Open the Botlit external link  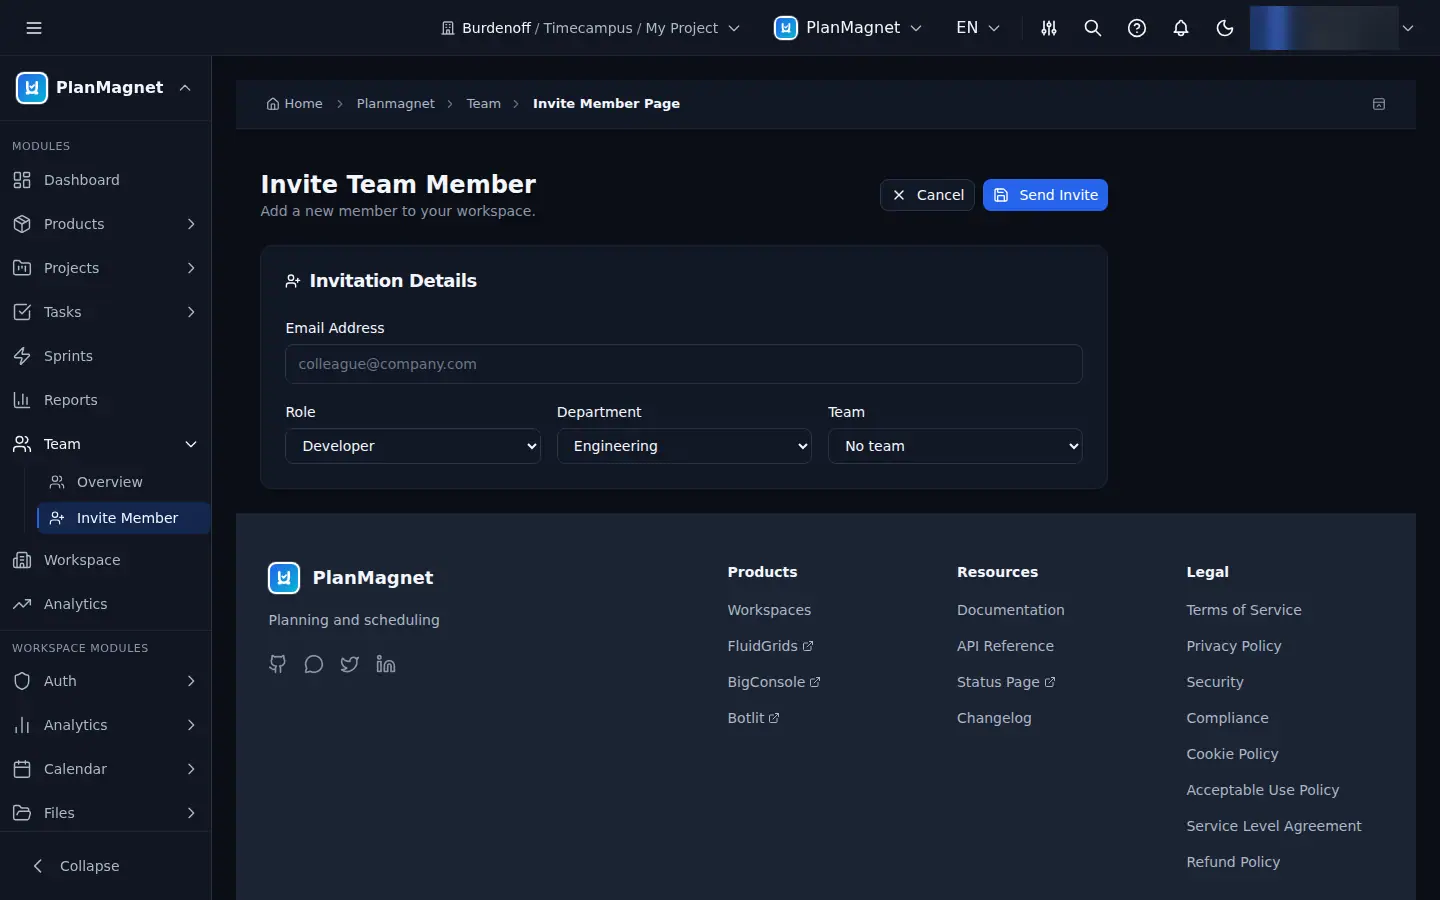(x=753, y=718)
